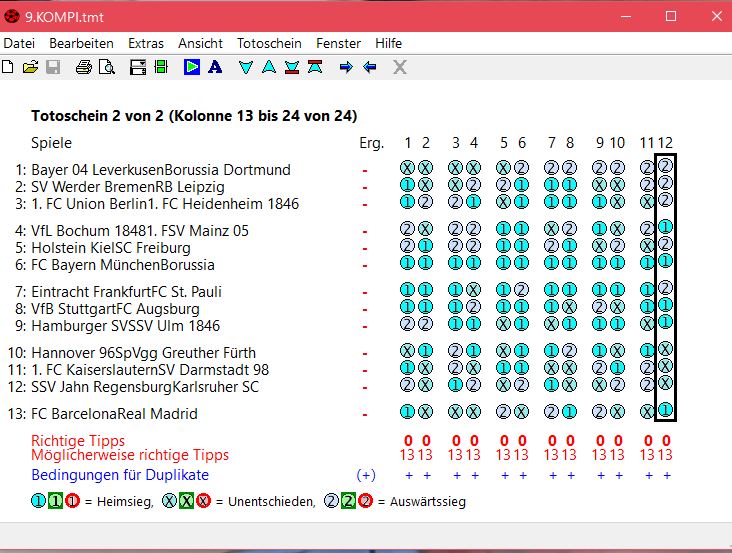Screen dimensions: 732x553
Task: Click cyan Heimsieg 1 legend icon
Action: coord(38,501)
